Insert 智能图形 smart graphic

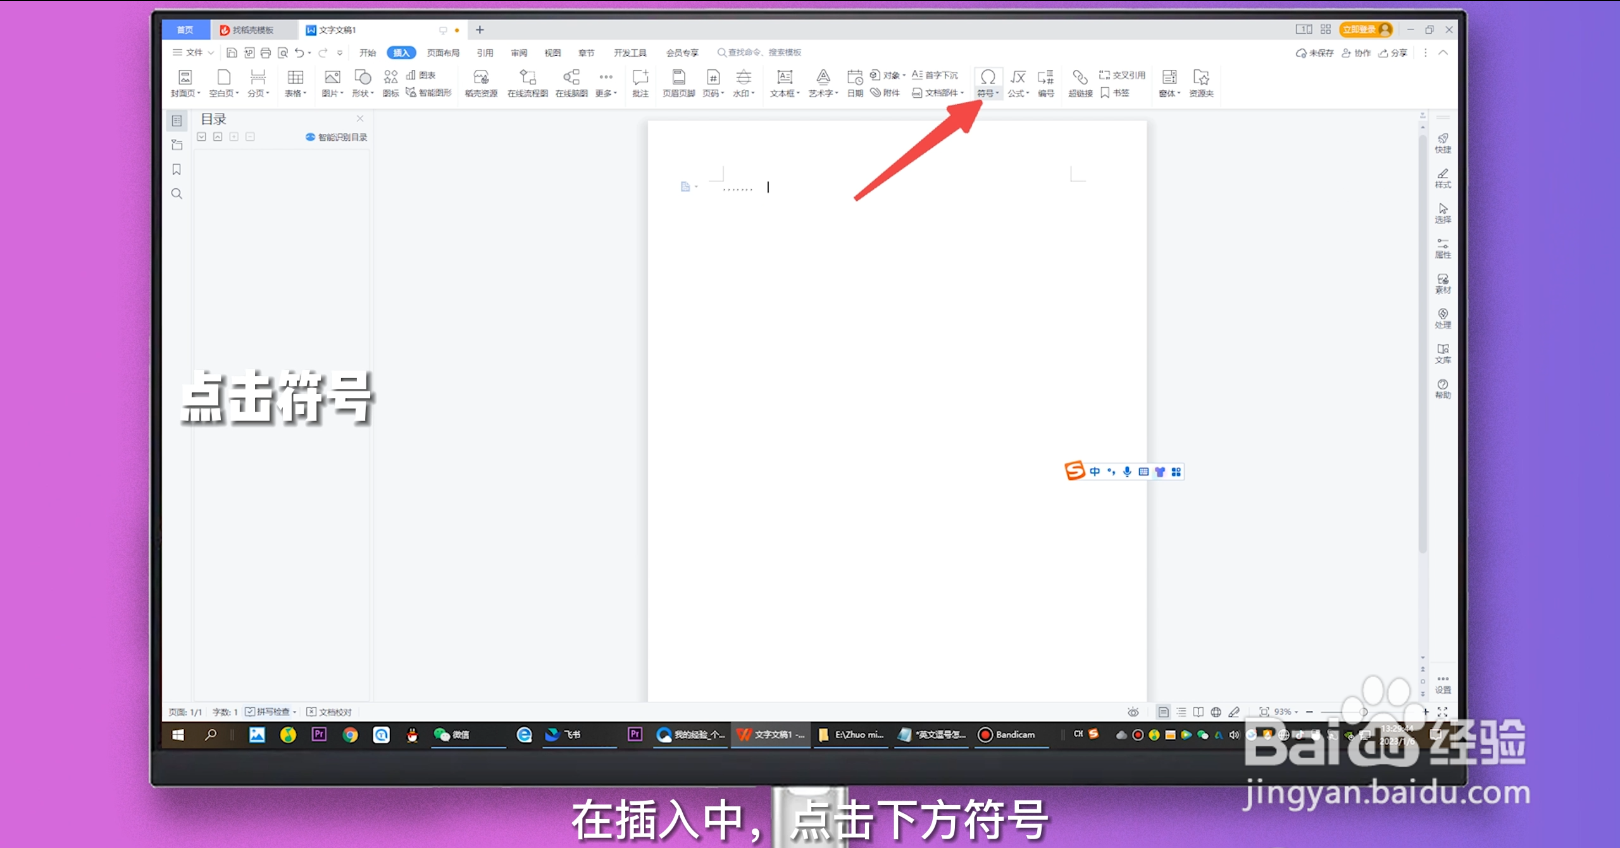pos(428,93)
